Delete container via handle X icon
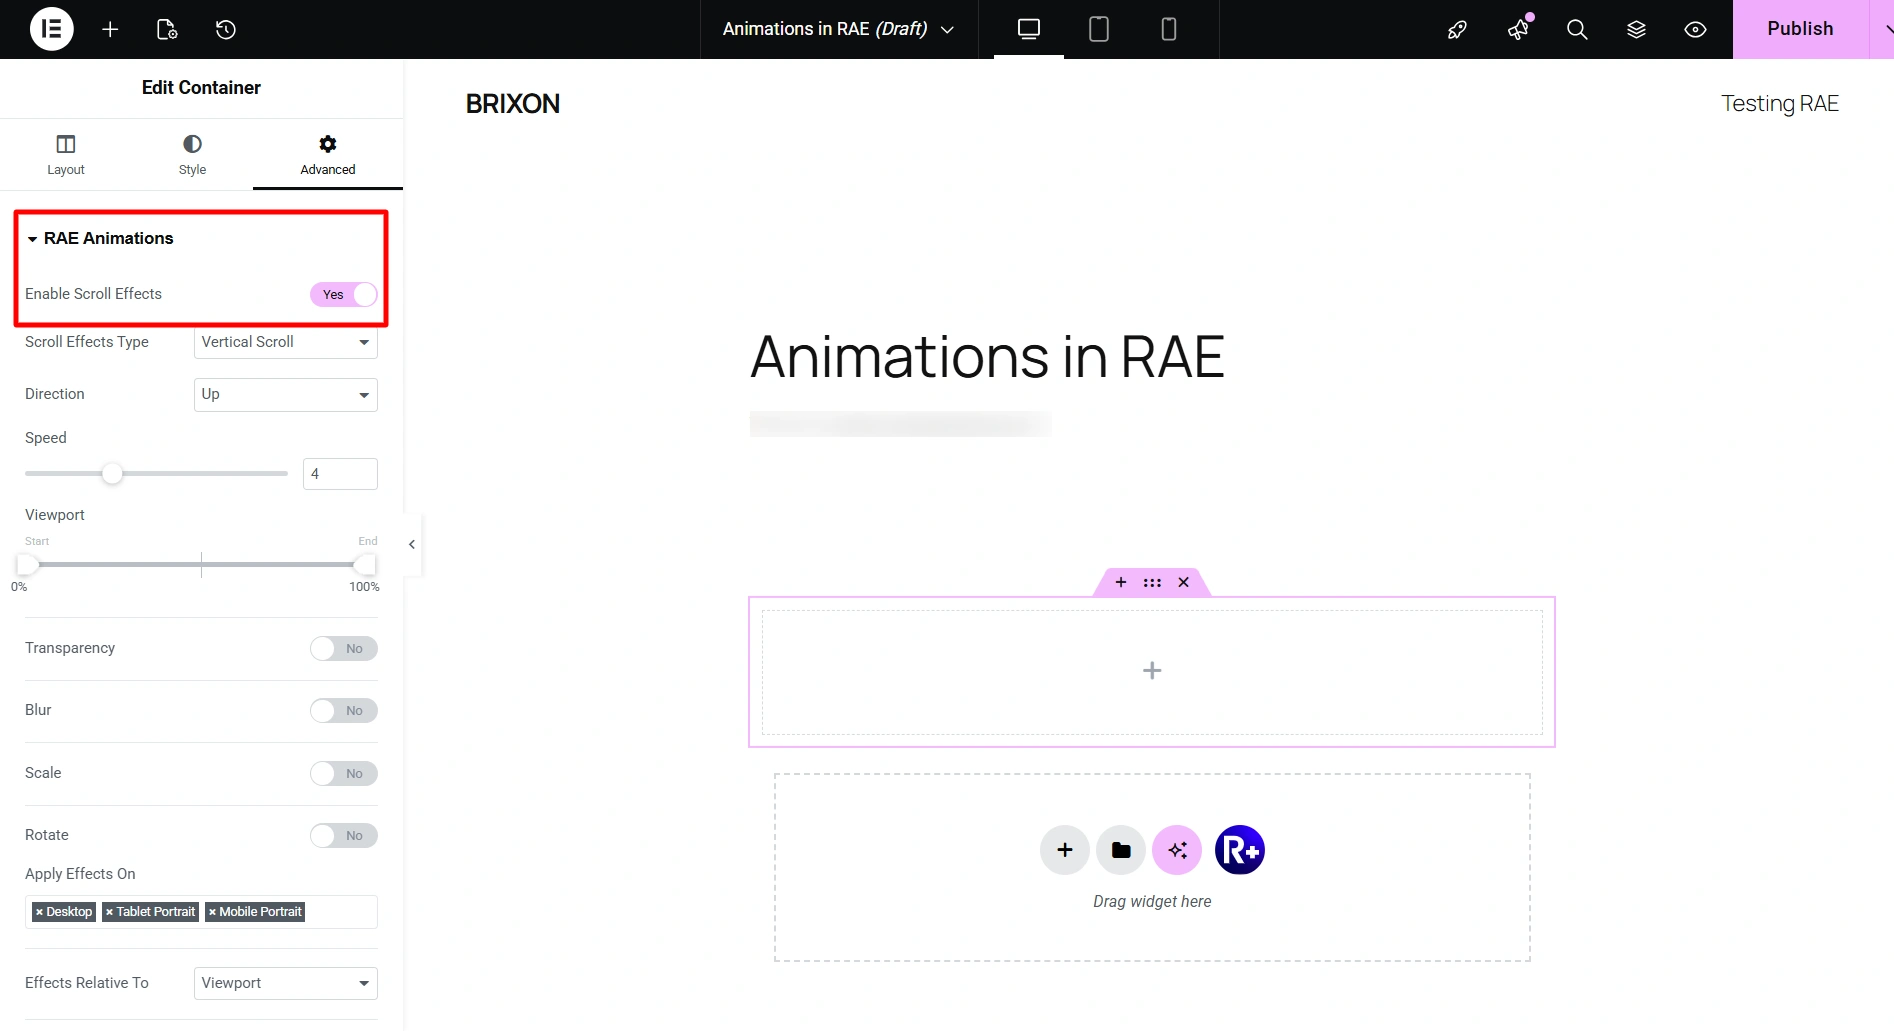Screen dimensions: 1894x1031 [1184, 582]
